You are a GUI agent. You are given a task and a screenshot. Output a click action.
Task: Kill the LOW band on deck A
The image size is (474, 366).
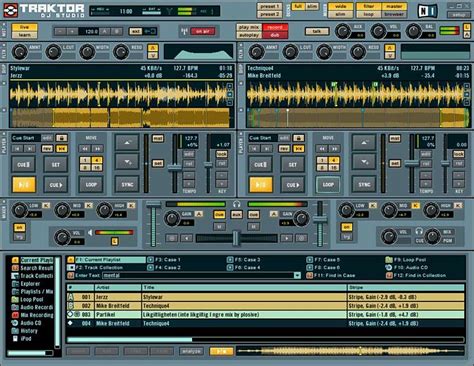46,205
